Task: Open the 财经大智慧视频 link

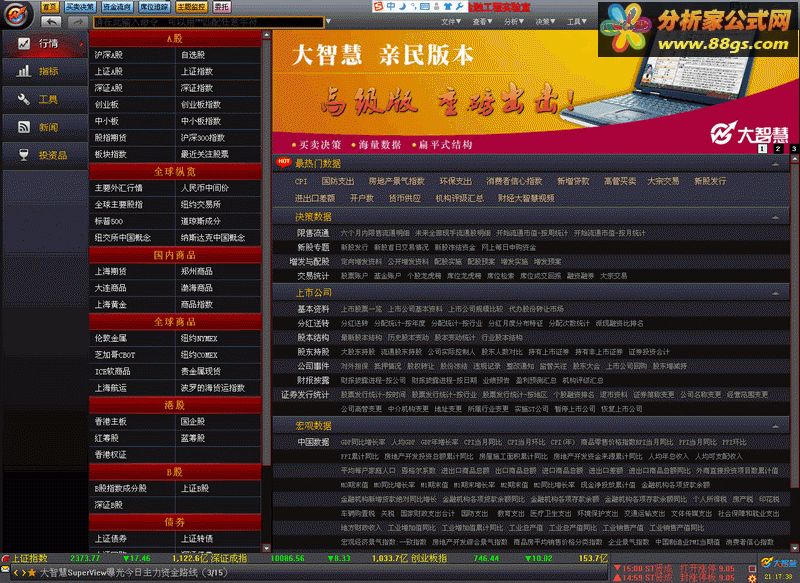Action: tap(526, 198)
